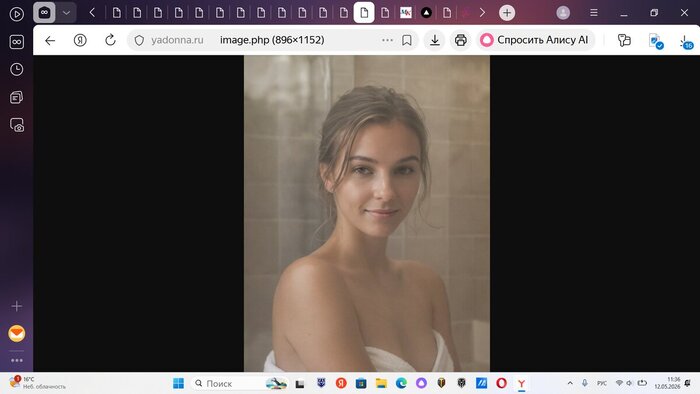Open the Opera icon in the taskbar
The width and height of the screenshot is (700, 394).
[x=501, y=383]
